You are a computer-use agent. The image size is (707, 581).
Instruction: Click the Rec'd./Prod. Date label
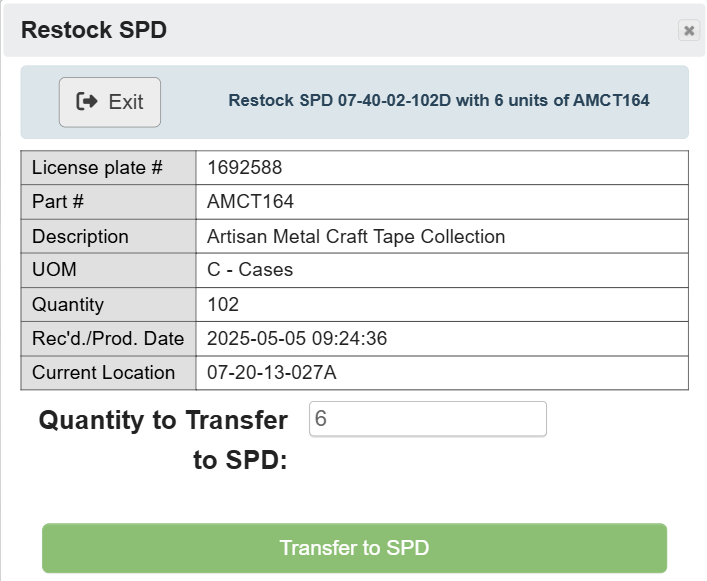(108, 339)
